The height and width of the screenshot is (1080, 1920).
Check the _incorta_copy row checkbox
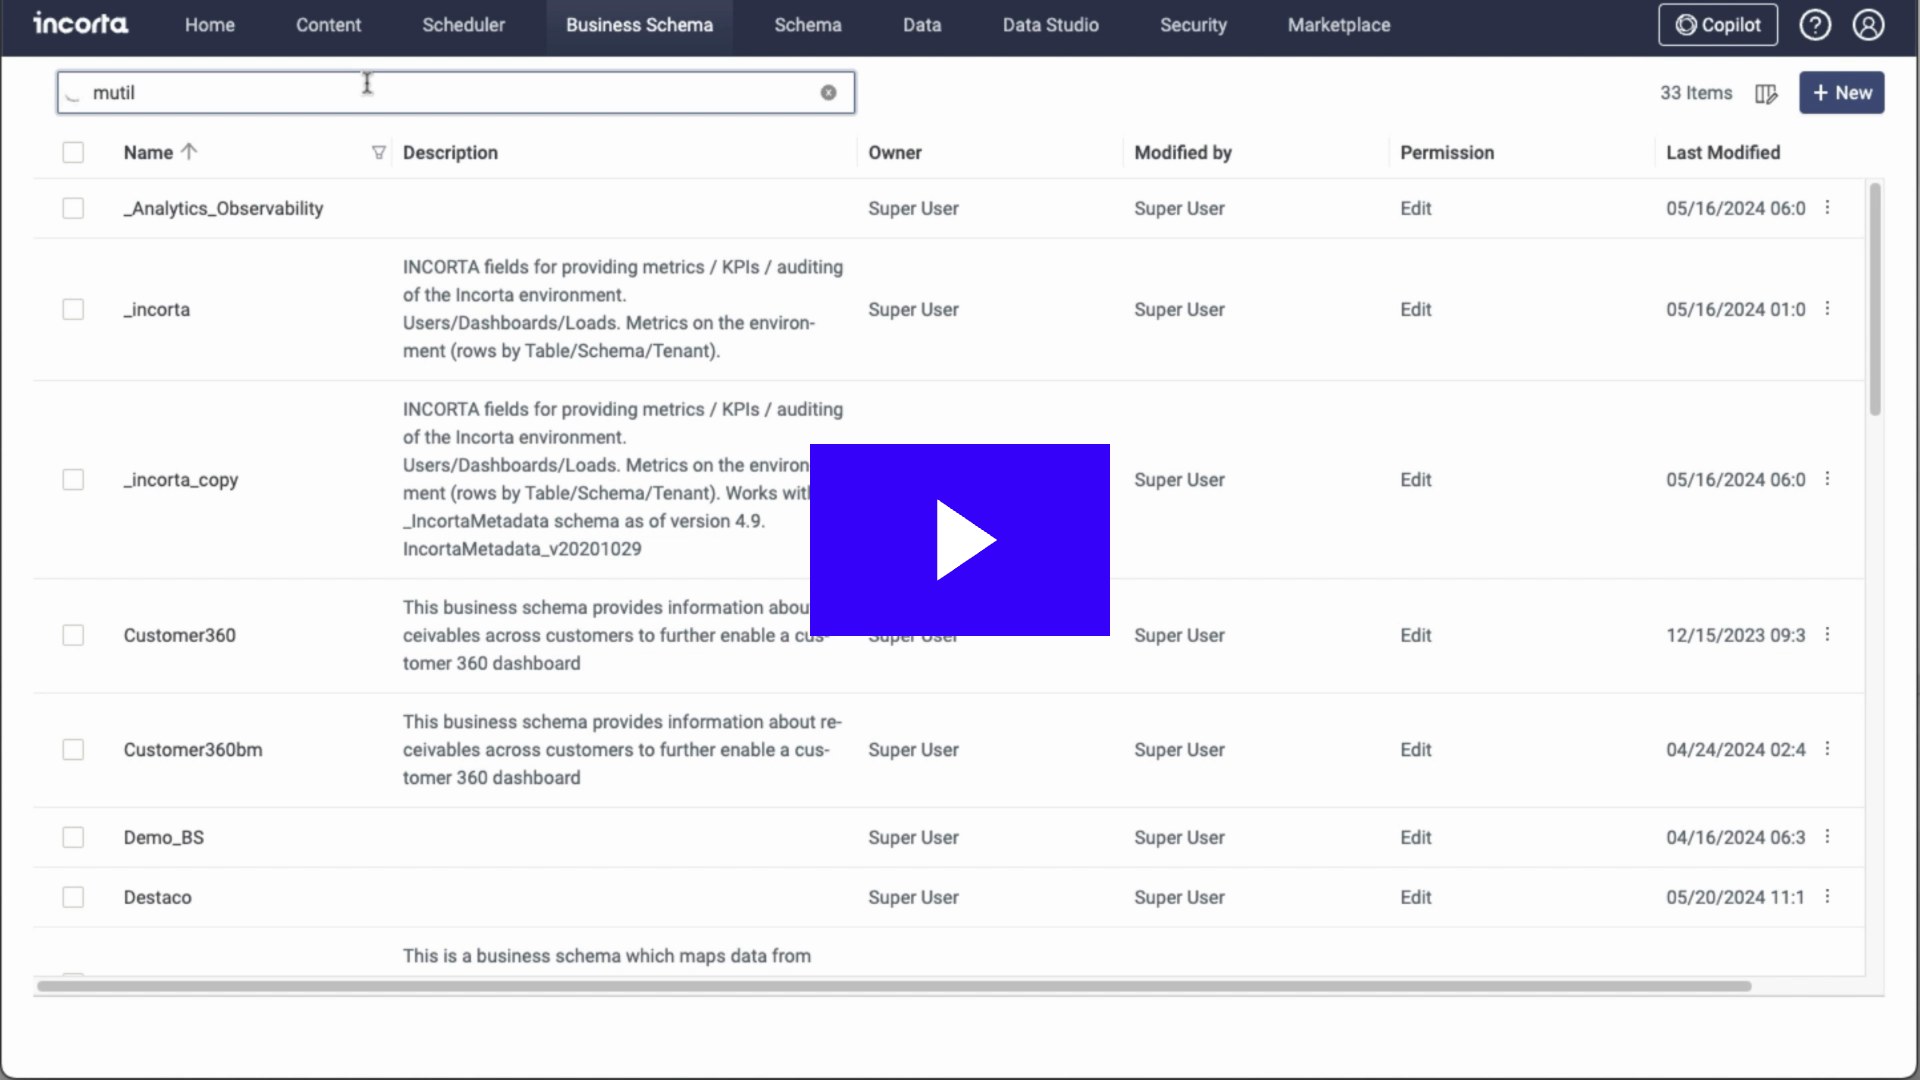click(x=73, y=480)
